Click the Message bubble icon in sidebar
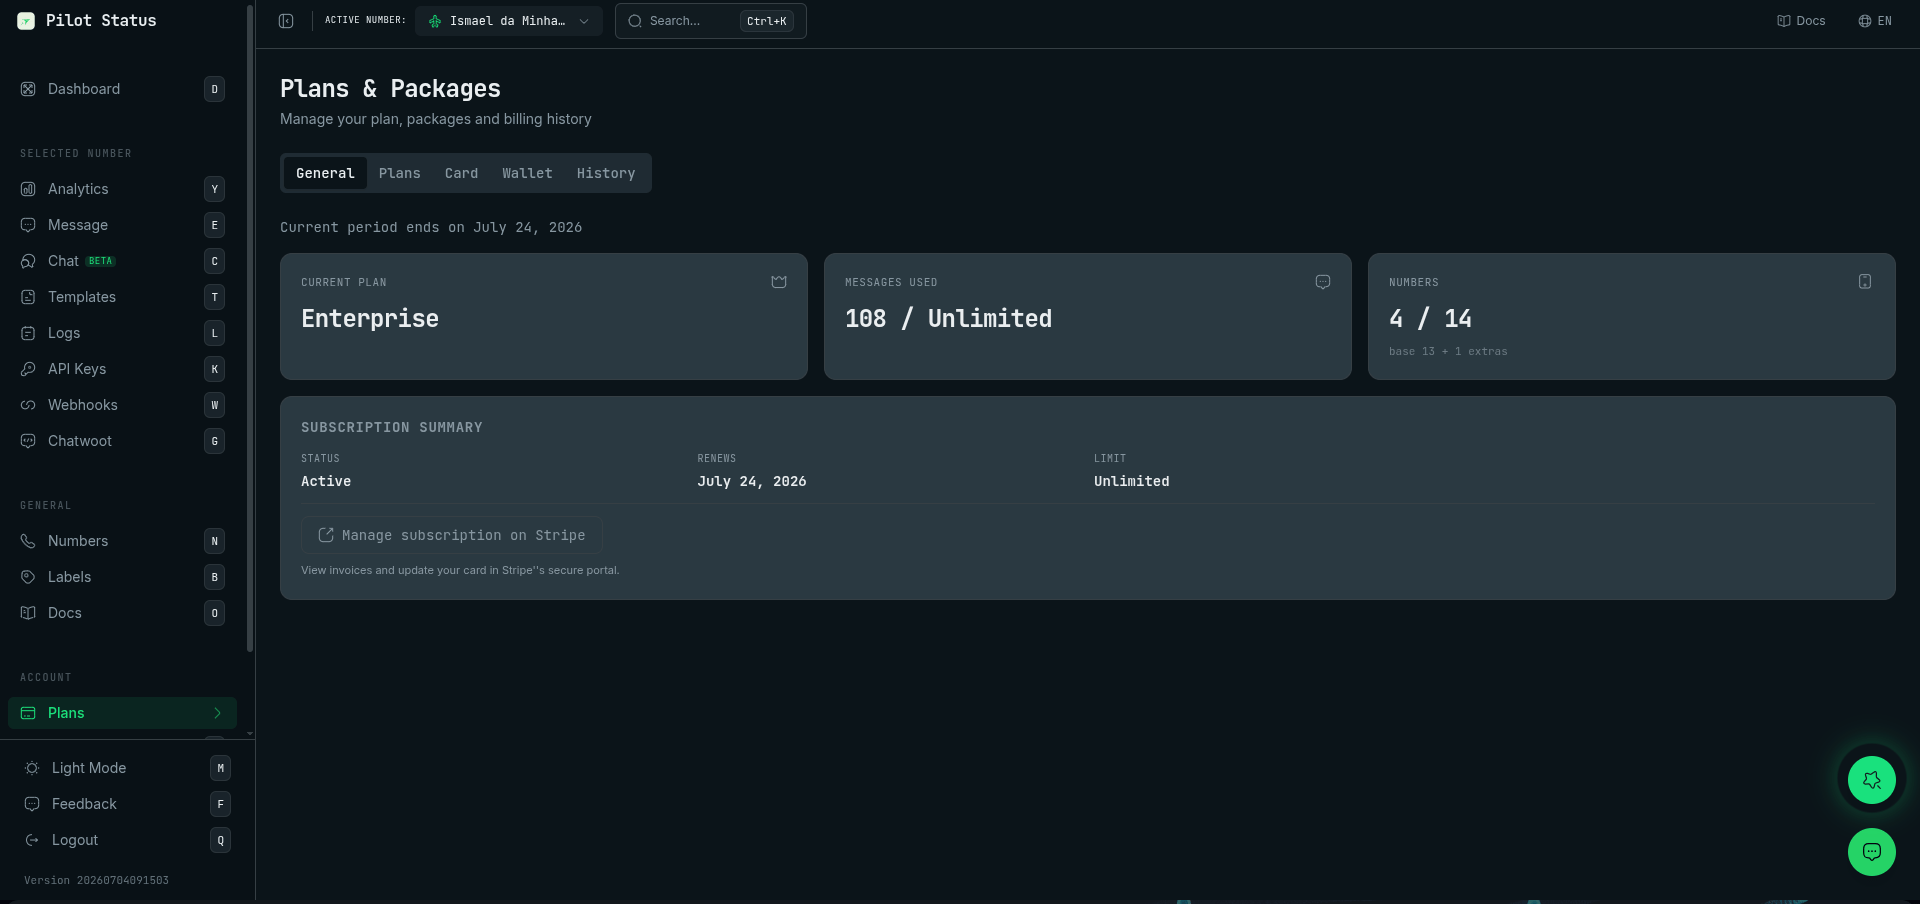This screenshot has width=1920, height=904. (x=28, y=225)
